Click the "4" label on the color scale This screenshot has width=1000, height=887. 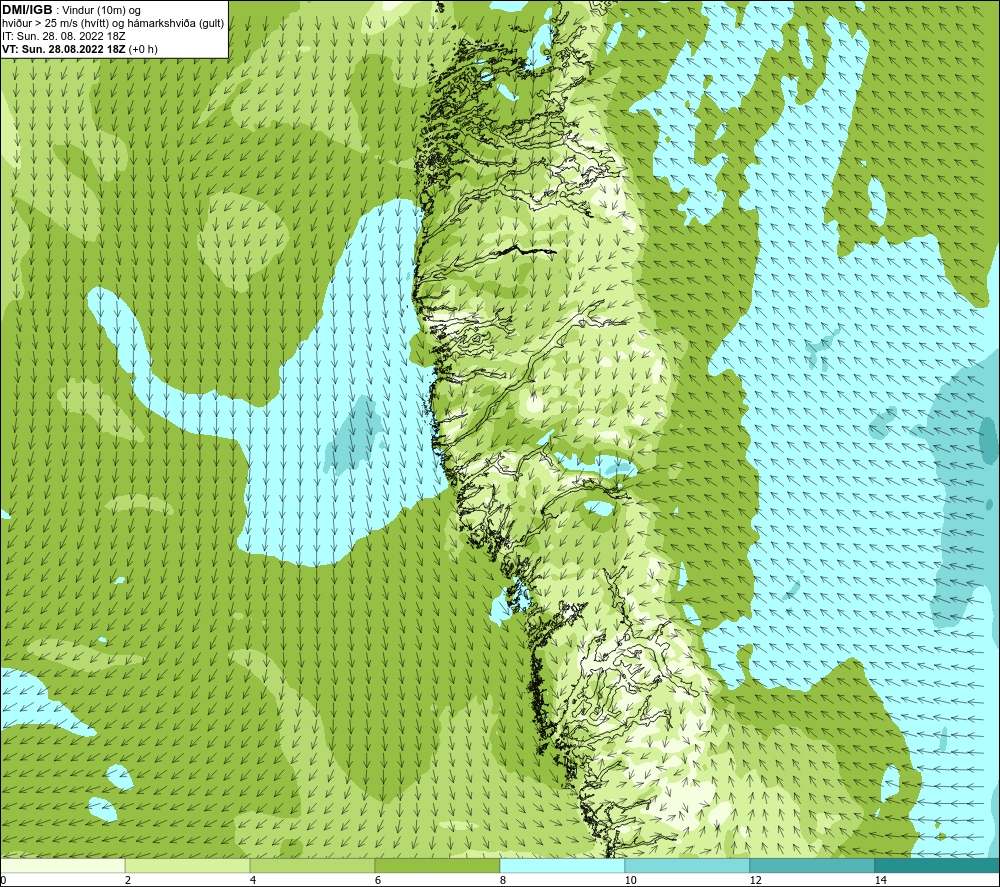pyautogui.click(x=253, y=880)
